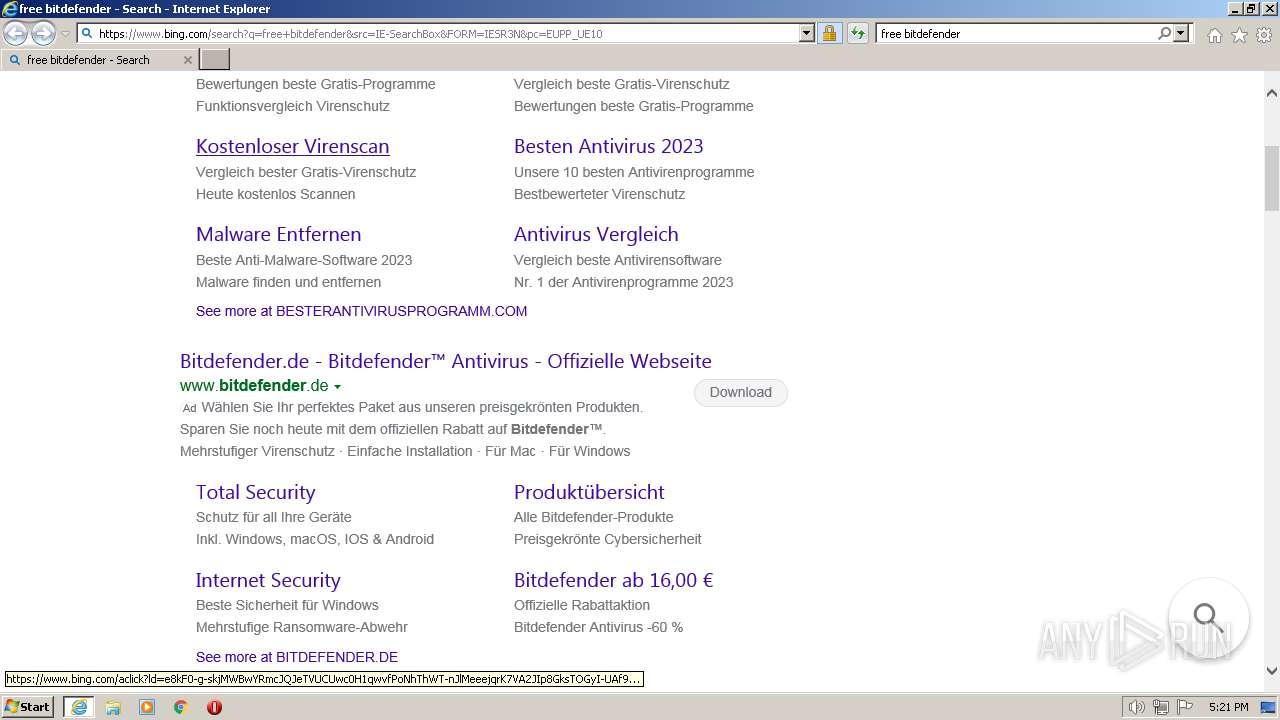Open the Produktübersicht link
Screen dimensions: 1280x720
589,492
